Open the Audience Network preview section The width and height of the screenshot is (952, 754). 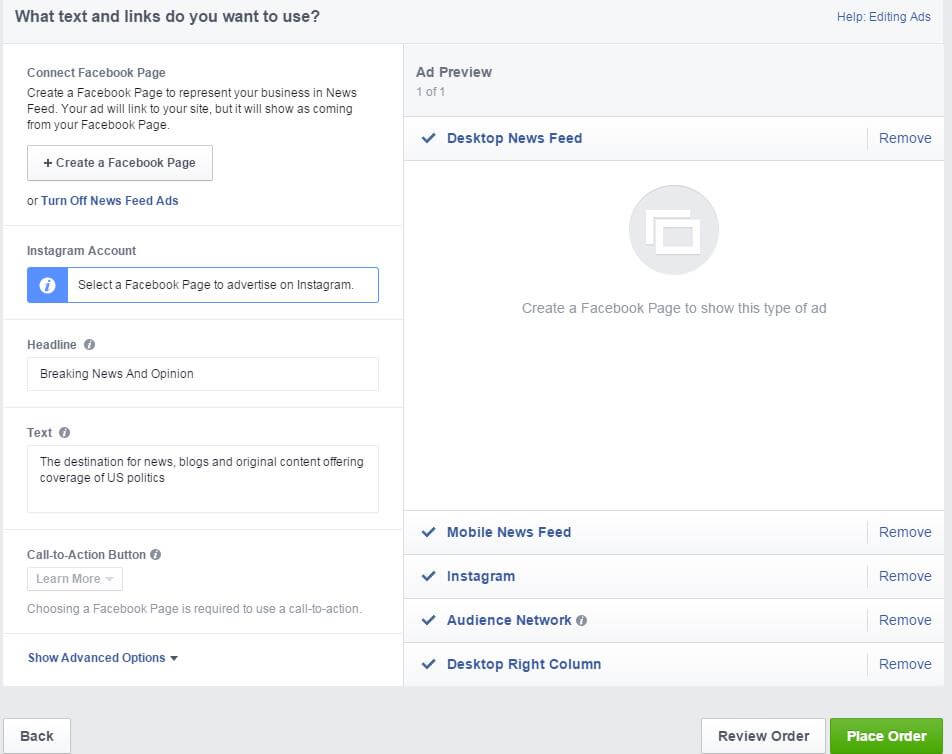pyautogui.click(x=508, y=620)
